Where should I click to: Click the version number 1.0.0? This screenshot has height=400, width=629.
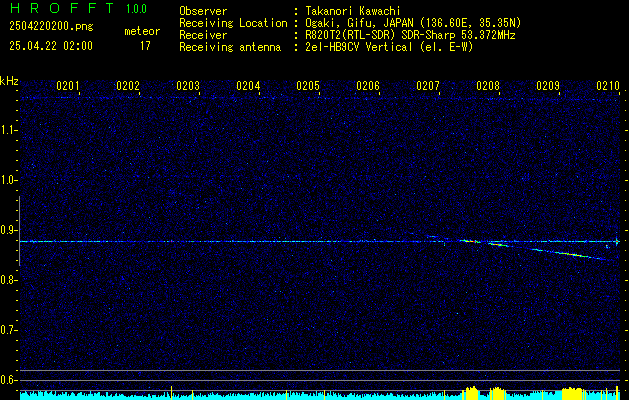tap(136, 9)
